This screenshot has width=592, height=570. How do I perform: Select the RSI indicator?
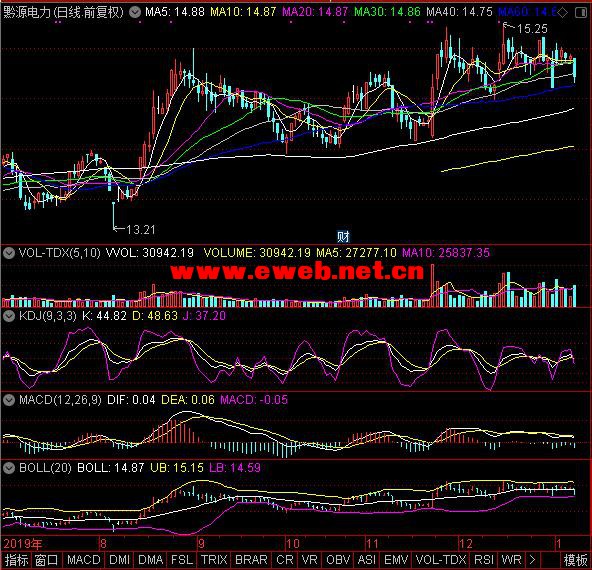pos(484,559)
